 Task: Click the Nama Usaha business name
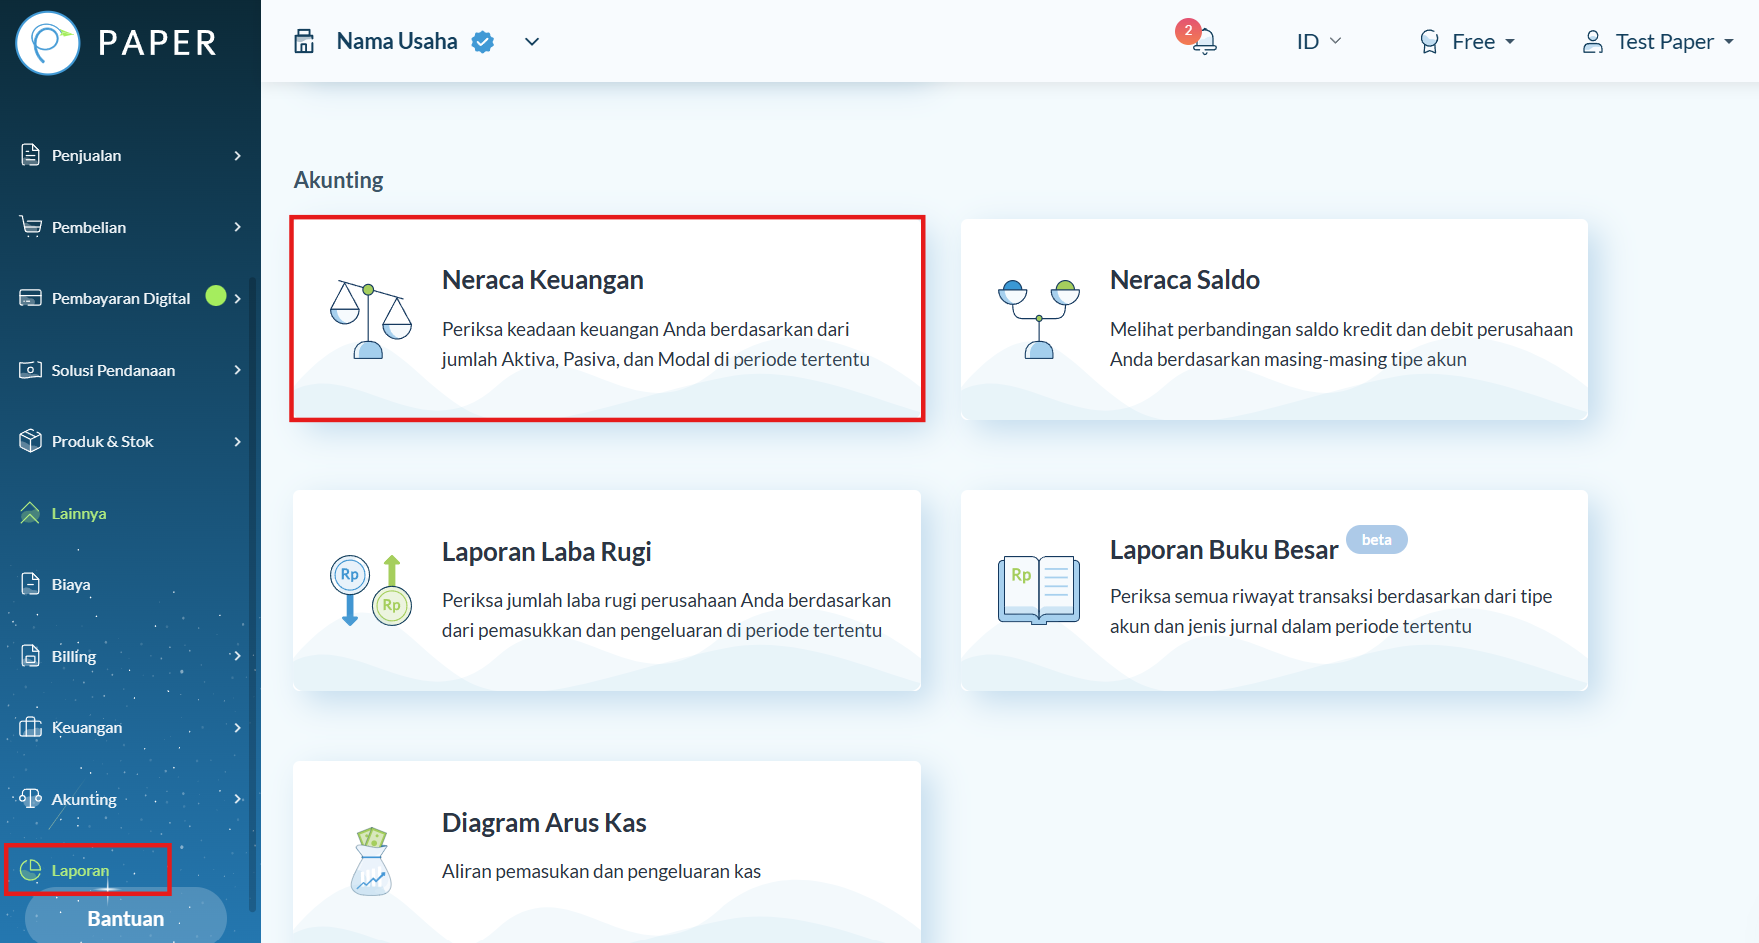[397, 41]
